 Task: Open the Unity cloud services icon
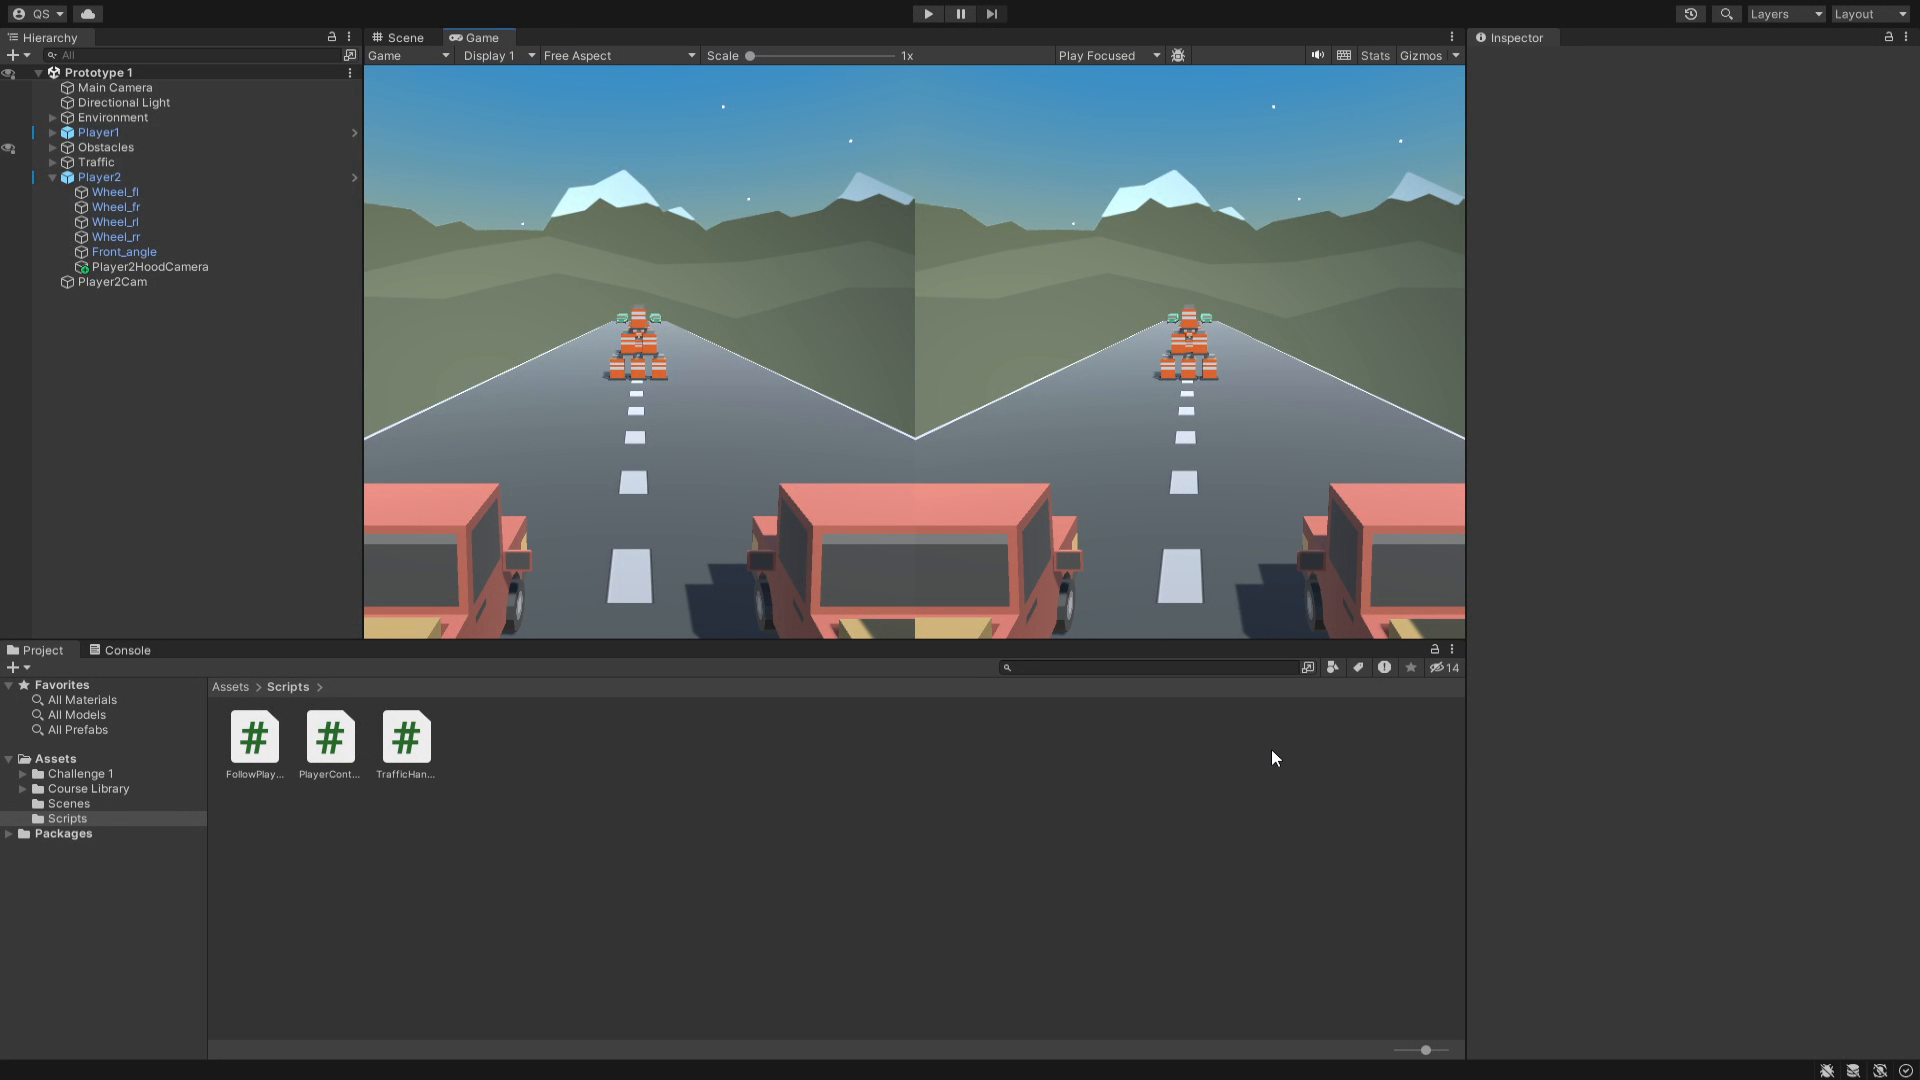coord(88,14)
